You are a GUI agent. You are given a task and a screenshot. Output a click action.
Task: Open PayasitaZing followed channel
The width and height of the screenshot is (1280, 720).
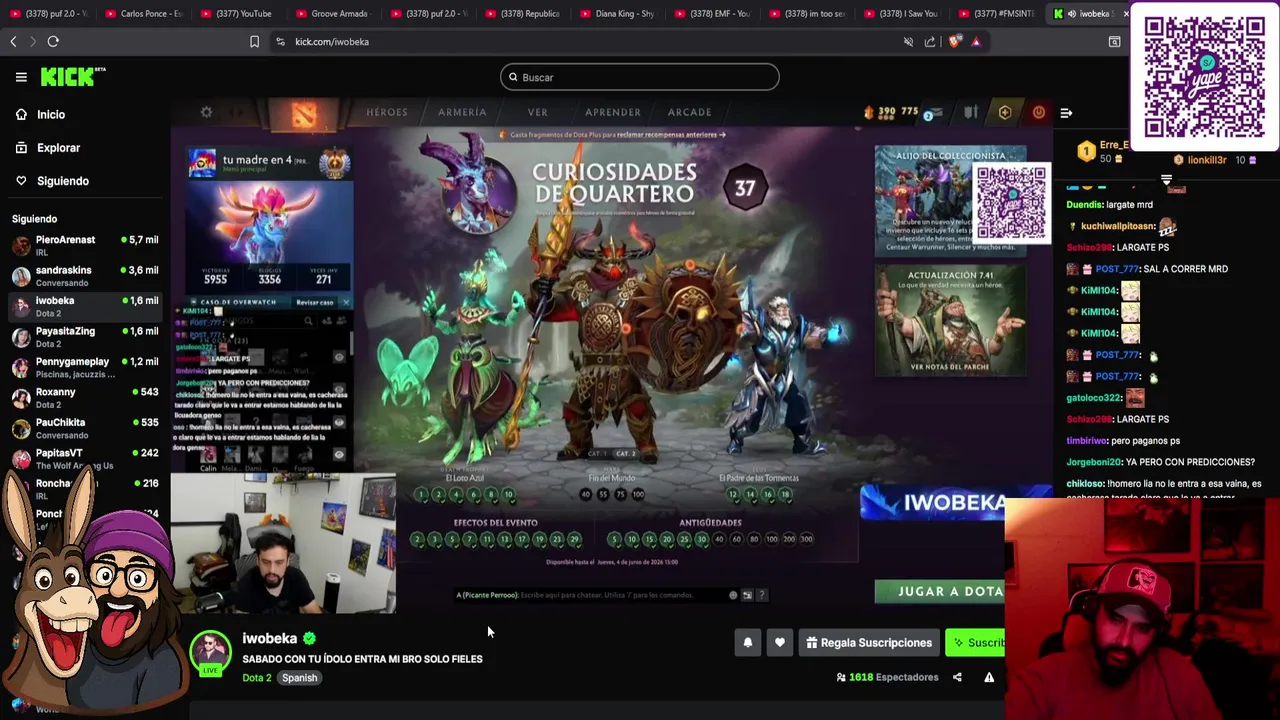pos(85,337)
